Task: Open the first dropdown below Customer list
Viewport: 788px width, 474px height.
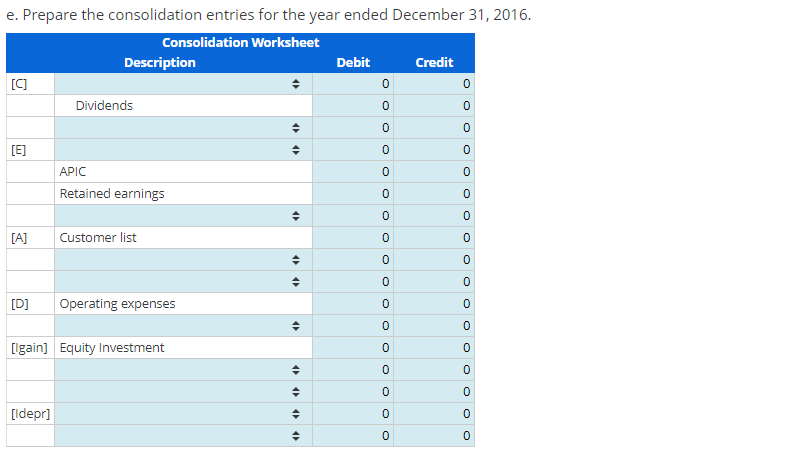Action: [183, 260]
